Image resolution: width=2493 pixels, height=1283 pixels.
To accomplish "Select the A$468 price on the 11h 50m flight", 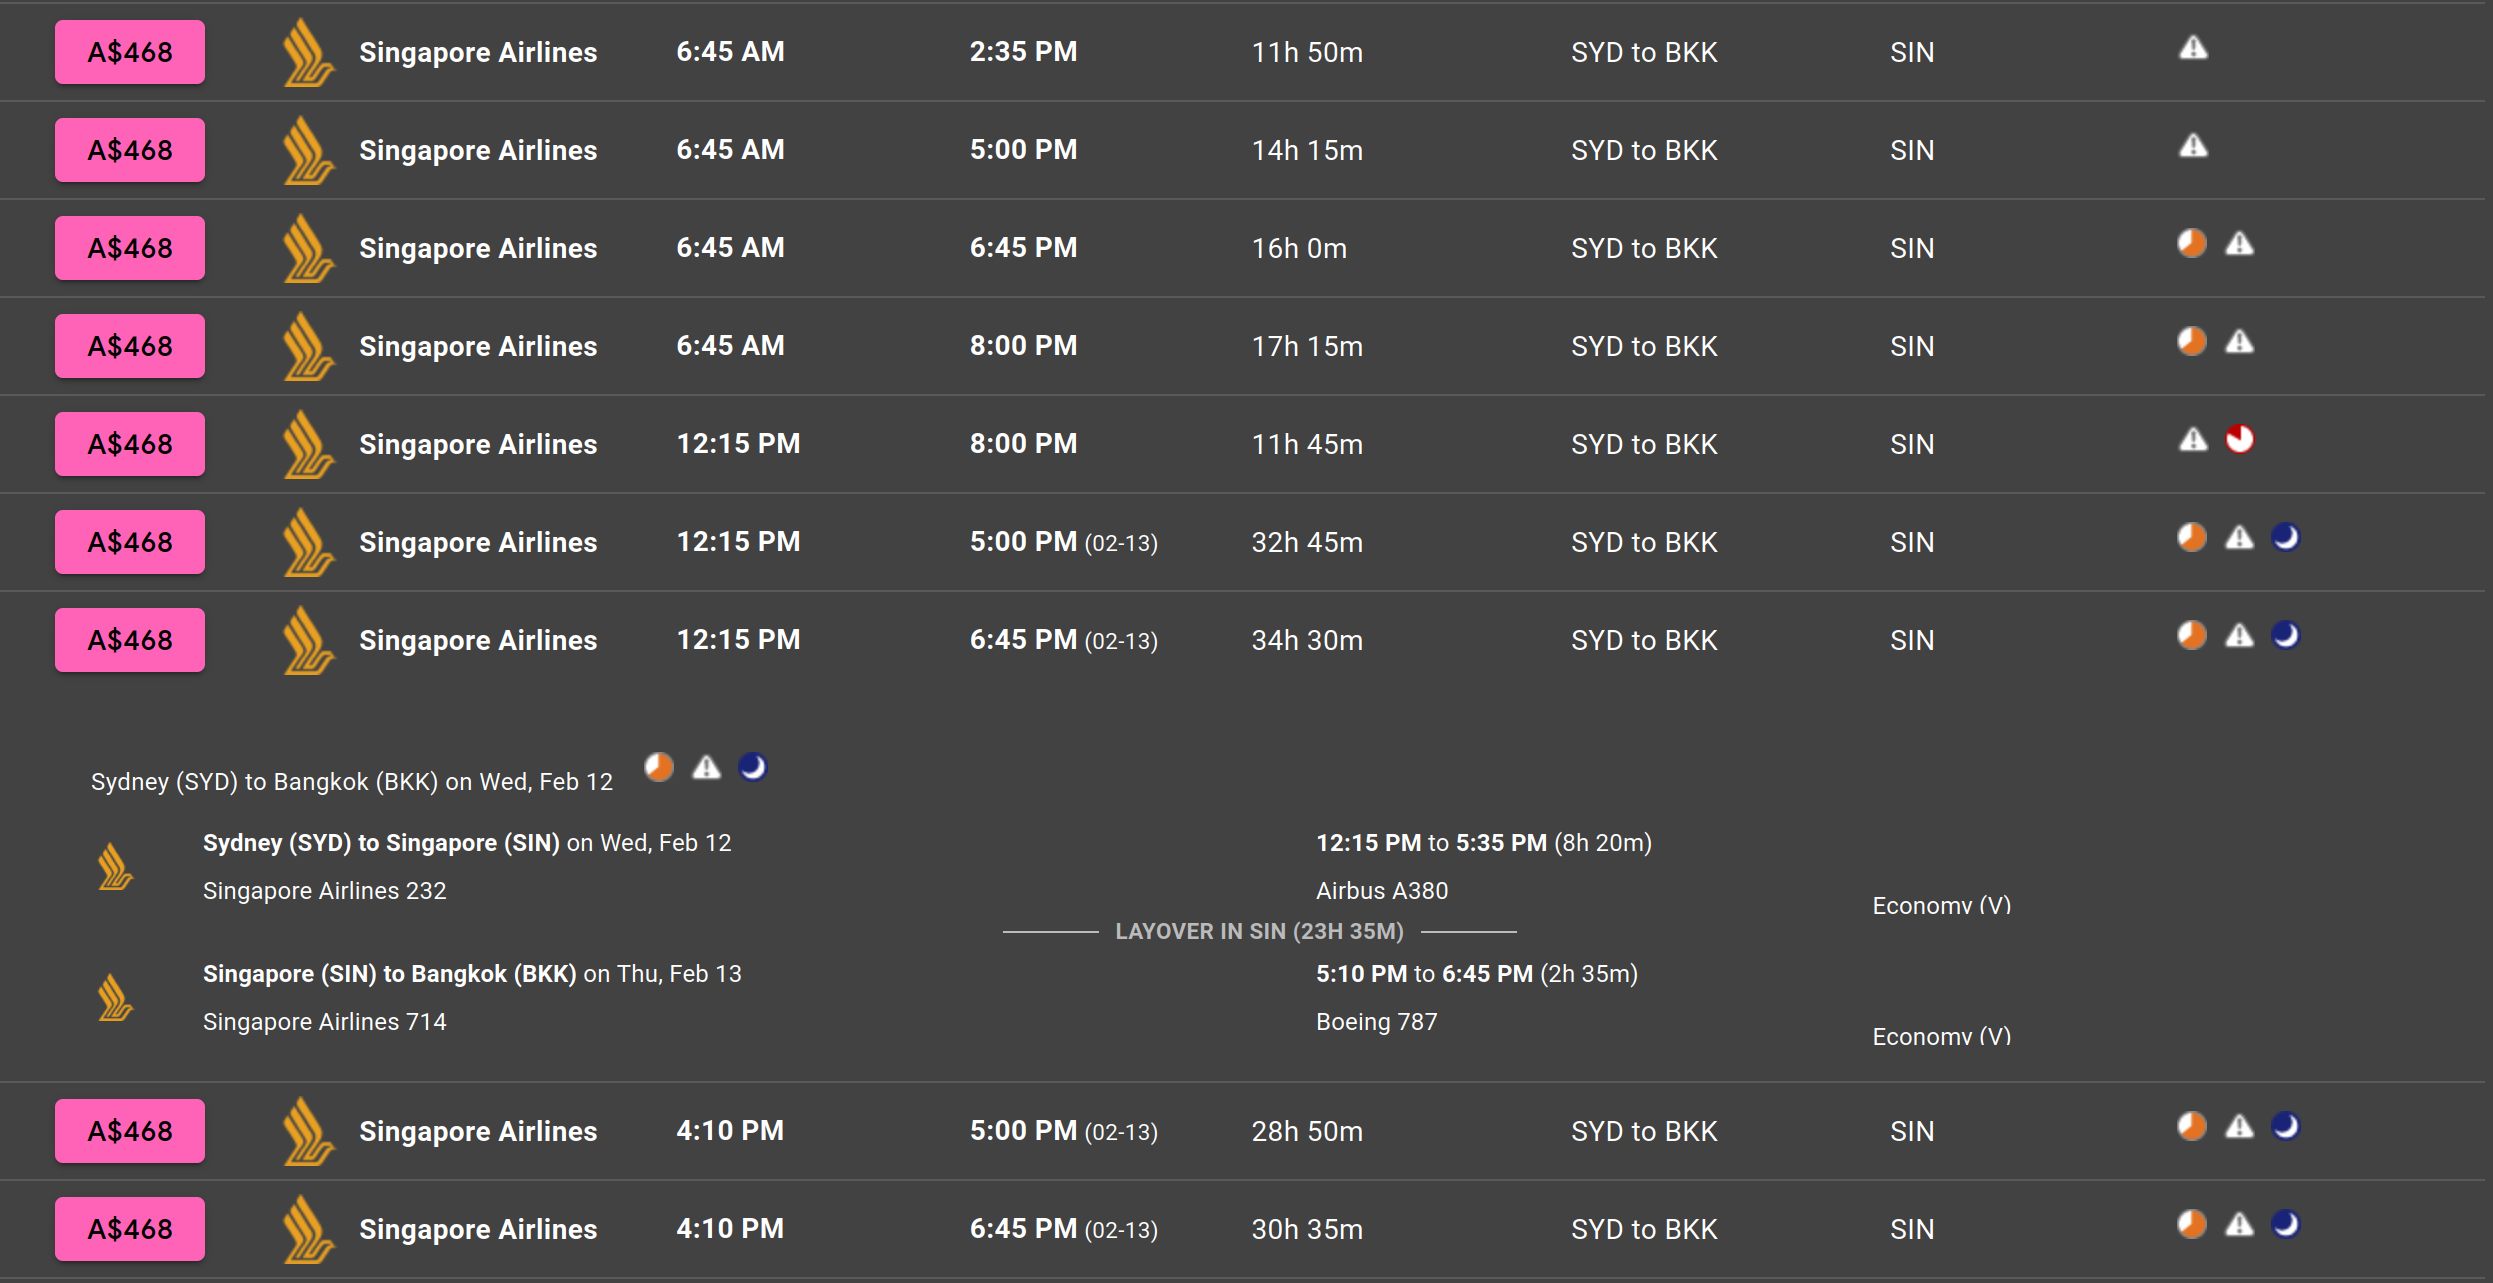I will click(130, 52).
